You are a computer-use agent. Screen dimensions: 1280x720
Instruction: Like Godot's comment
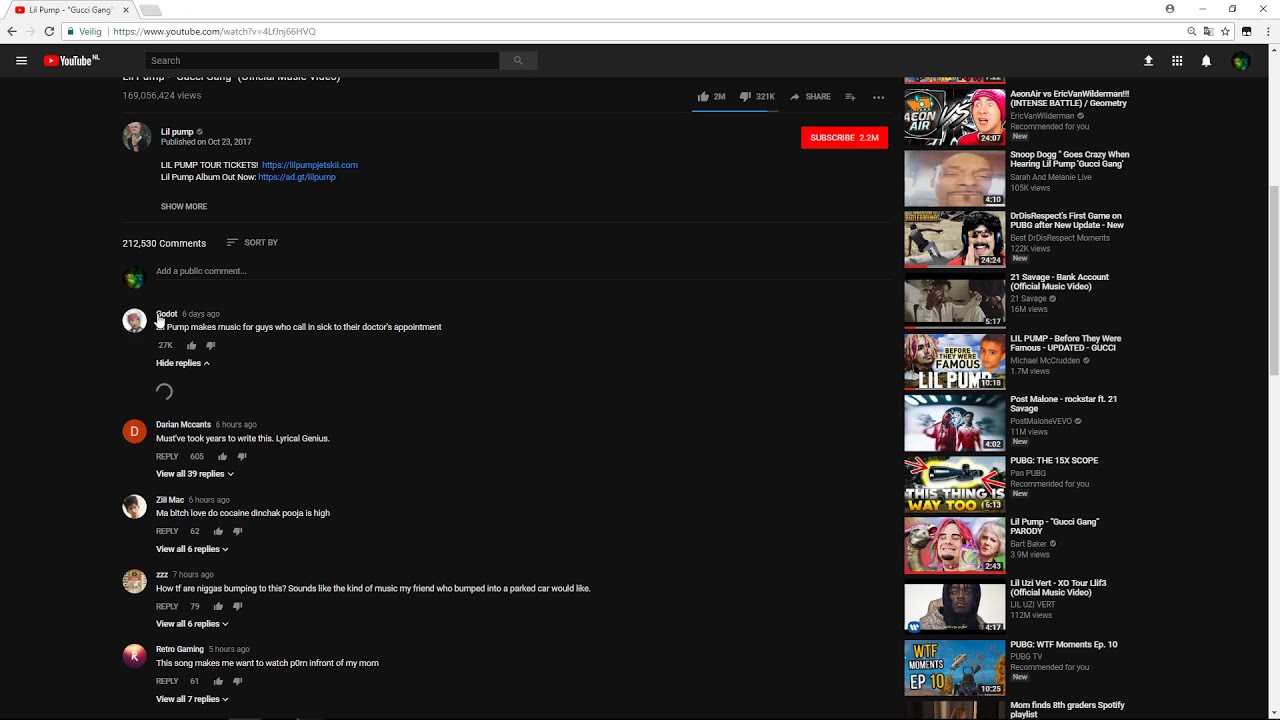point(191,345)
